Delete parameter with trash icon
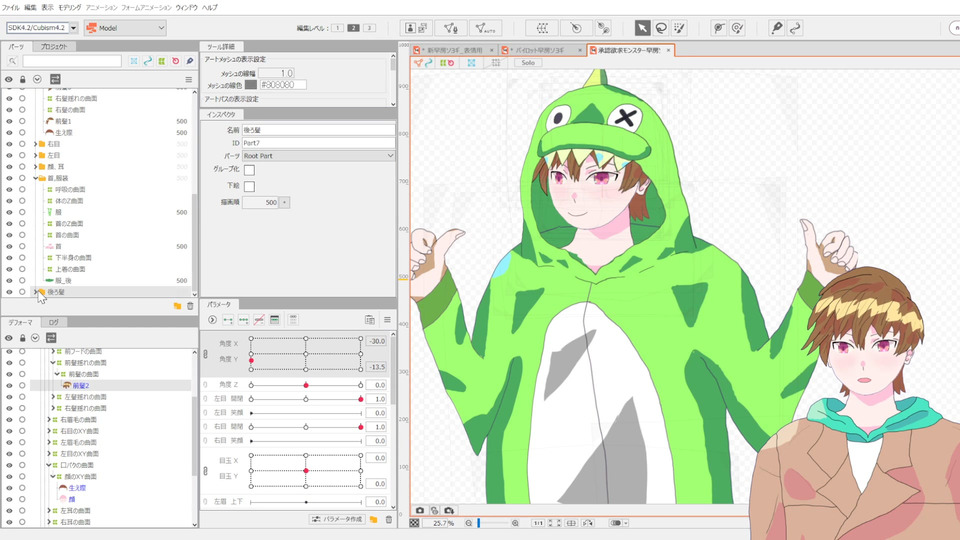The height and width of the screenshot is (540, 960). click(388, 519)
